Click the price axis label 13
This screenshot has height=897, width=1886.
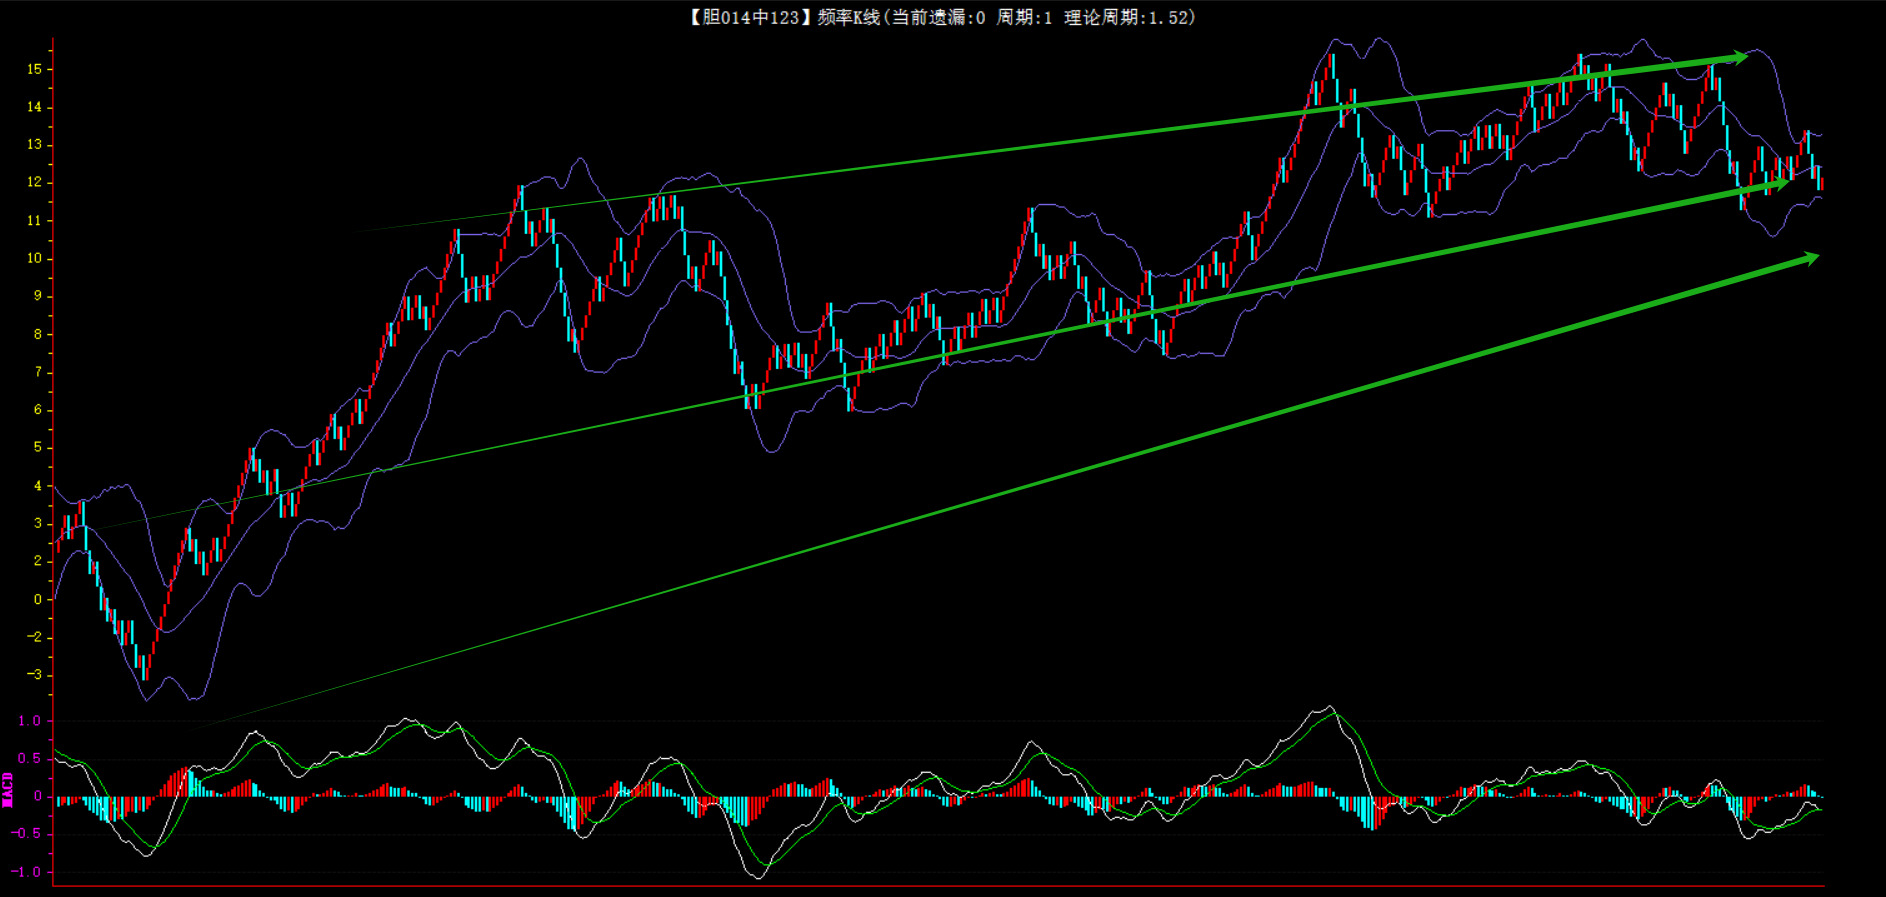click(35, 145)
